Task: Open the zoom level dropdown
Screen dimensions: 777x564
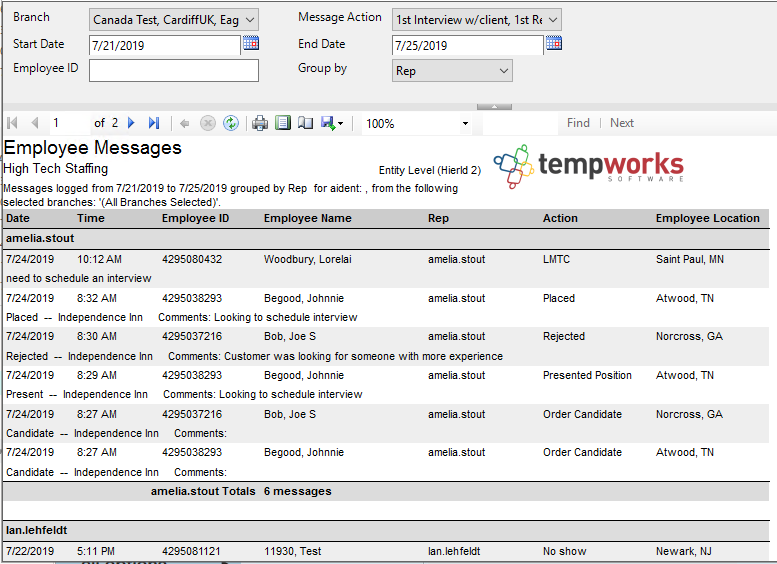Action: click(x=465, y=123)
